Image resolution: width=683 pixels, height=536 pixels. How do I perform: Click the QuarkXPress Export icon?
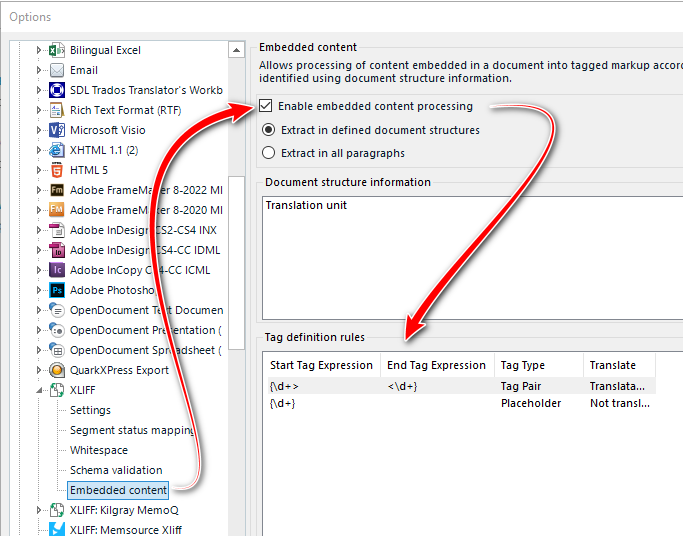pos(57,370)
